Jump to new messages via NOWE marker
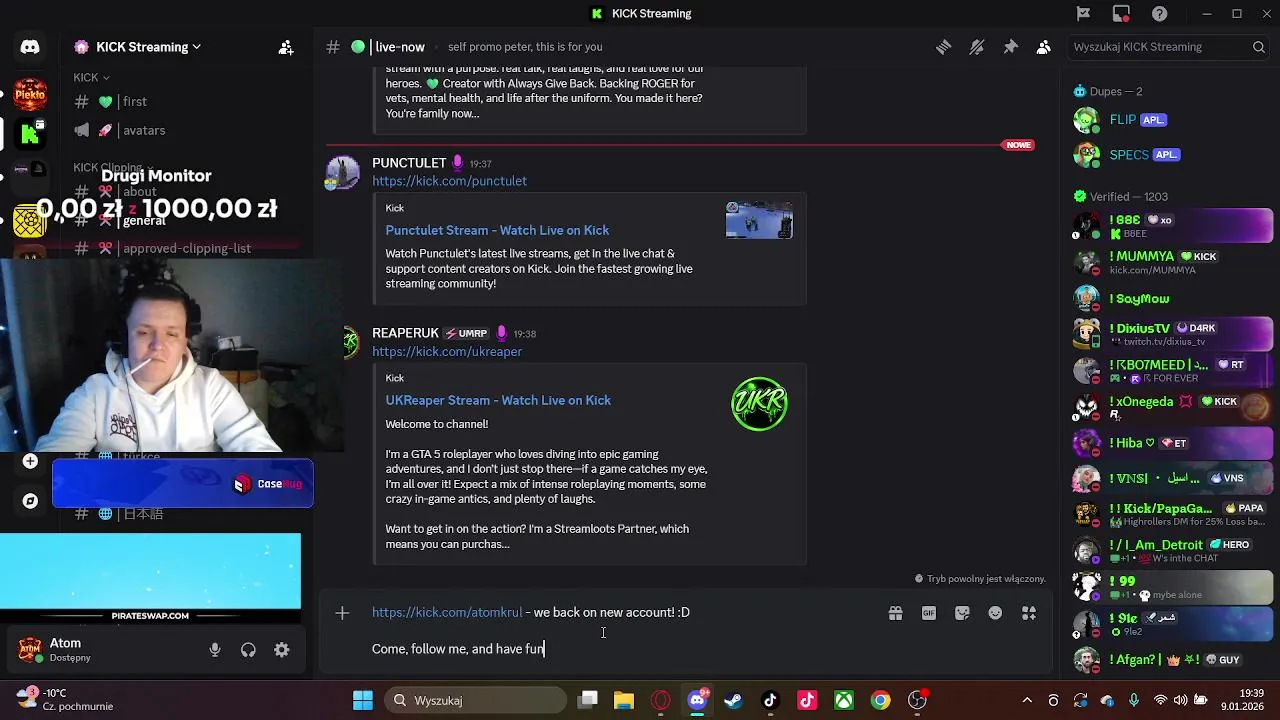The image size is (1280, 720). pos(1018,145)
